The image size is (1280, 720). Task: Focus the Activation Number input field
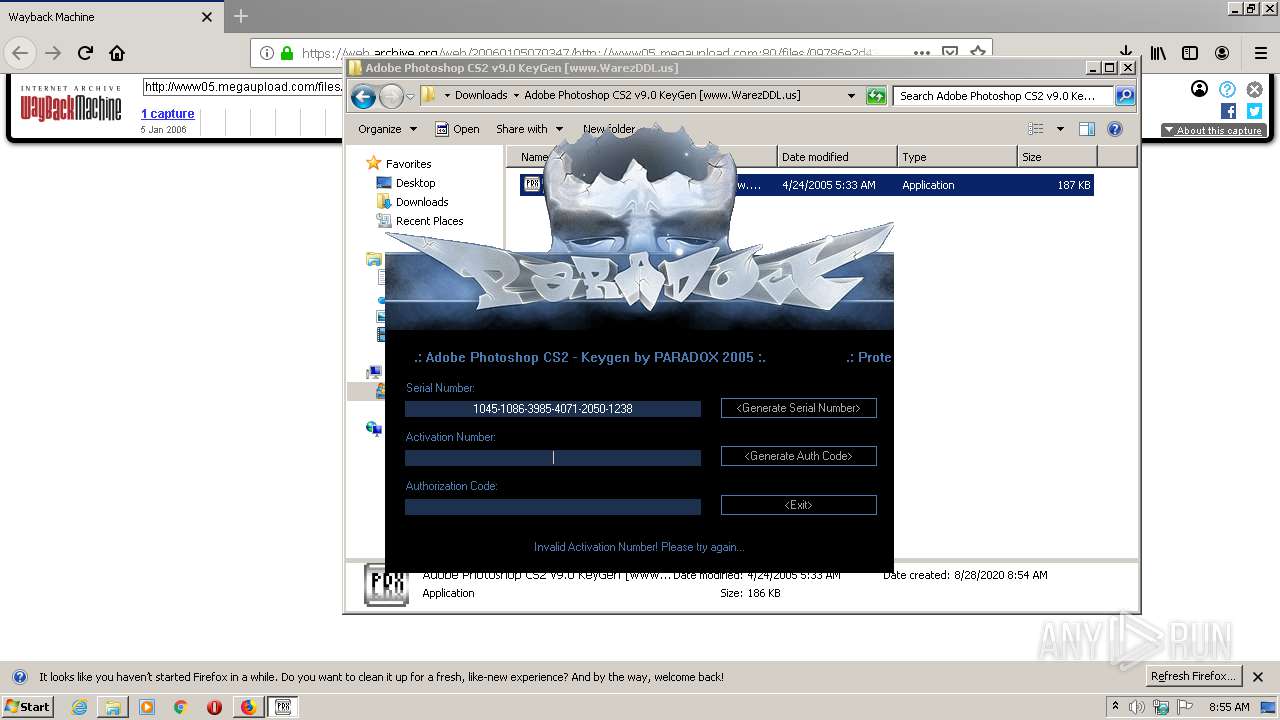click(x=553, y=458)
